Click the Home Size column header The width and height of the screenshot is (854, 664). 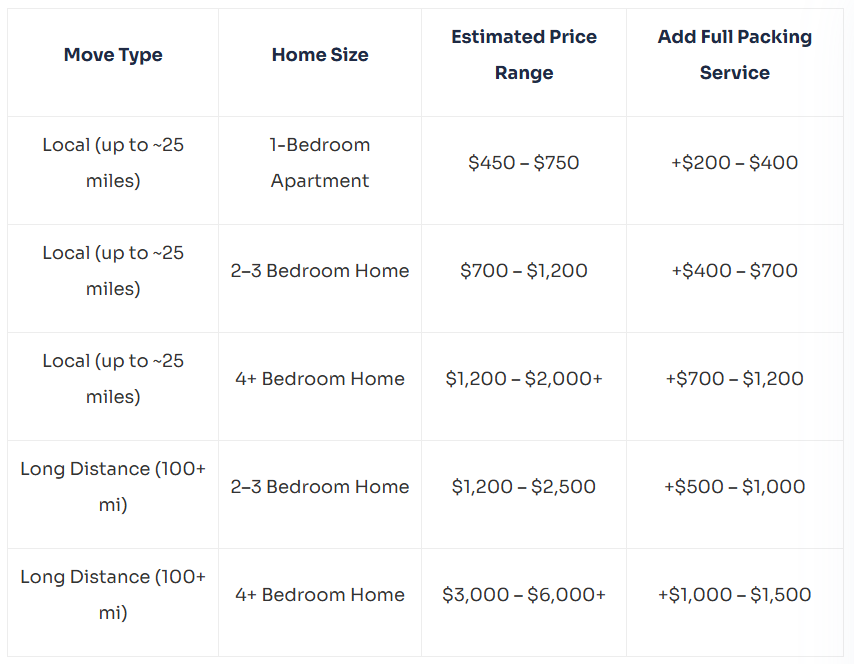point(320,55)
